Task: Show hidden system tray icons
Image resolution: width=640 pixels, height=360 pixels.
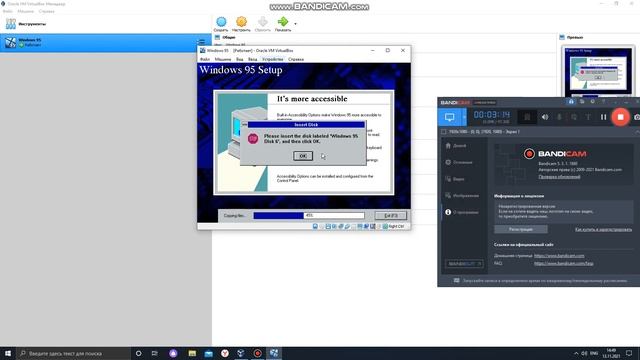Action: point(576,353)
